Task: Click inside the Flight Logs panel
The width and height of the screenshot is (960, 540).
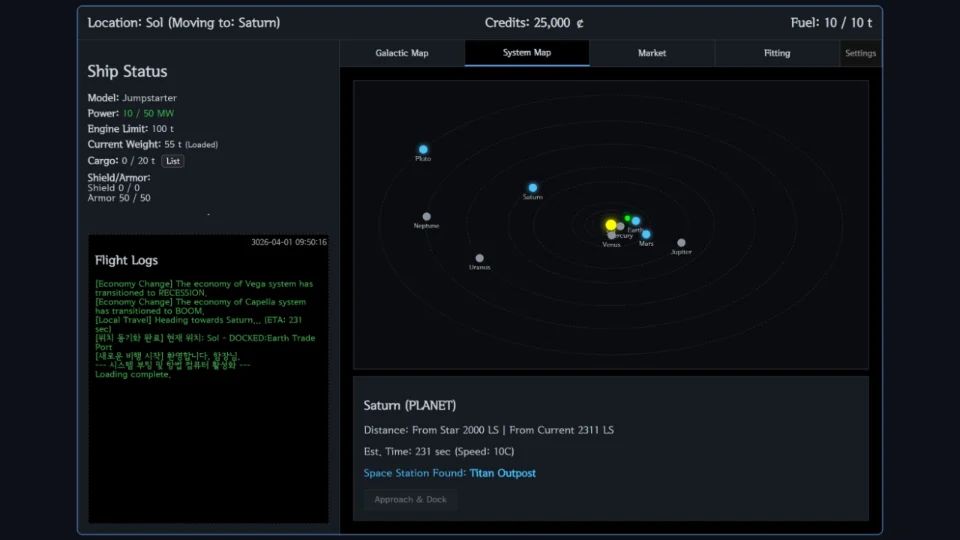Action: pos(208,440)
